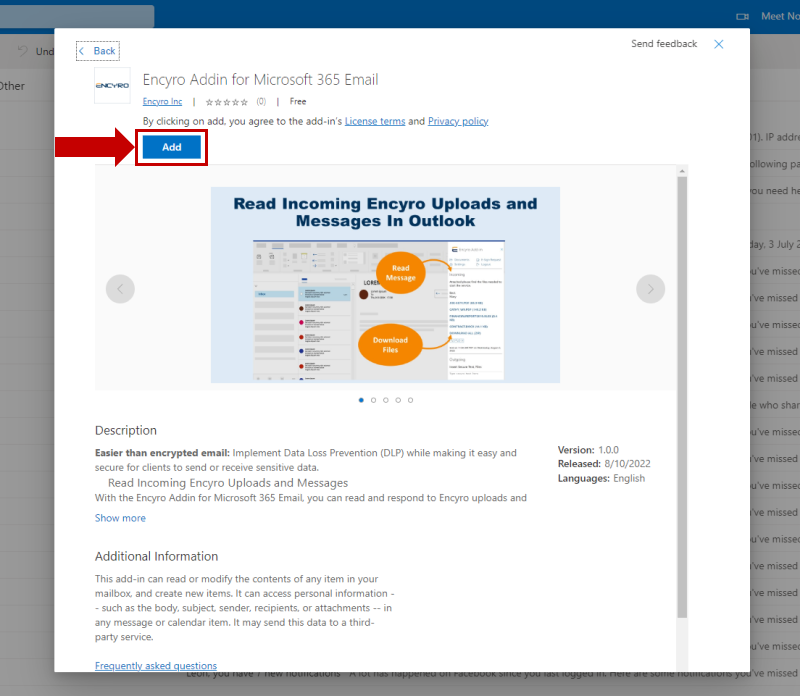
Task: Go back using the Back link
Action: 98,51
